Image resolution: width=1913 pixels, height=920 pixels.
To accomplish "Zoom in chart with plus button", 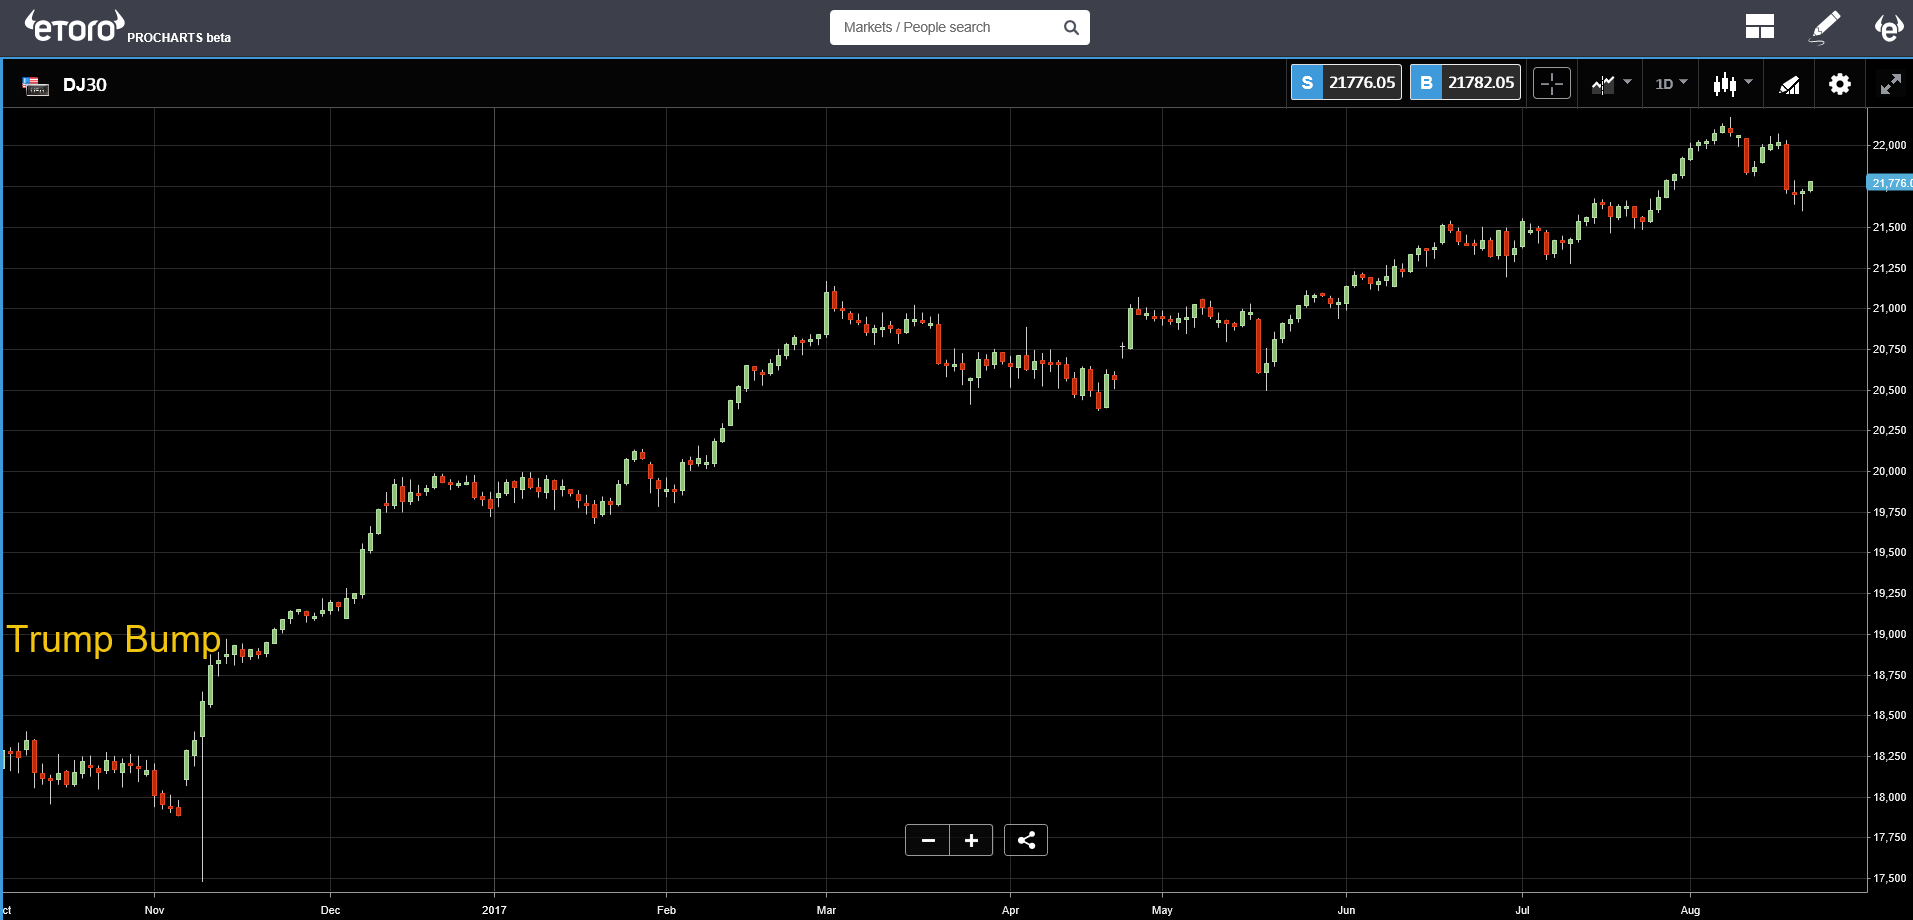I will [971, 840].
